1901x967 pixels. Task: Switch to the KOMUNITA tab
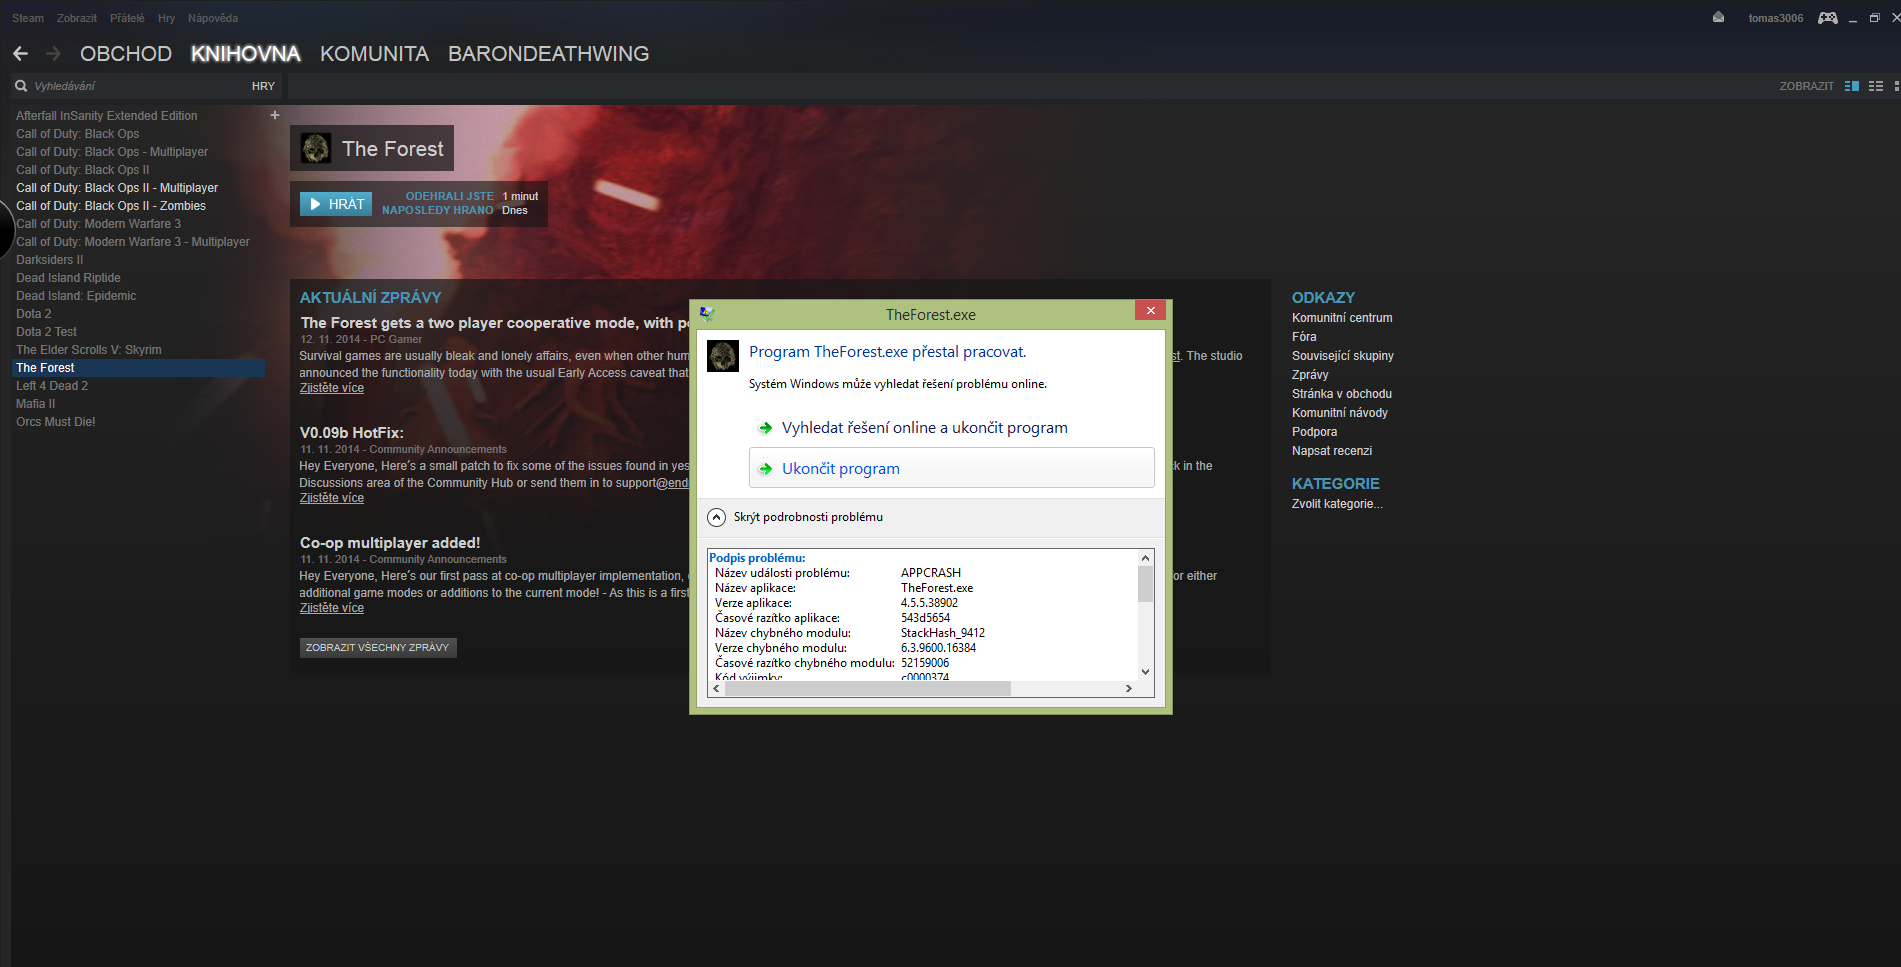pos(375,54)
